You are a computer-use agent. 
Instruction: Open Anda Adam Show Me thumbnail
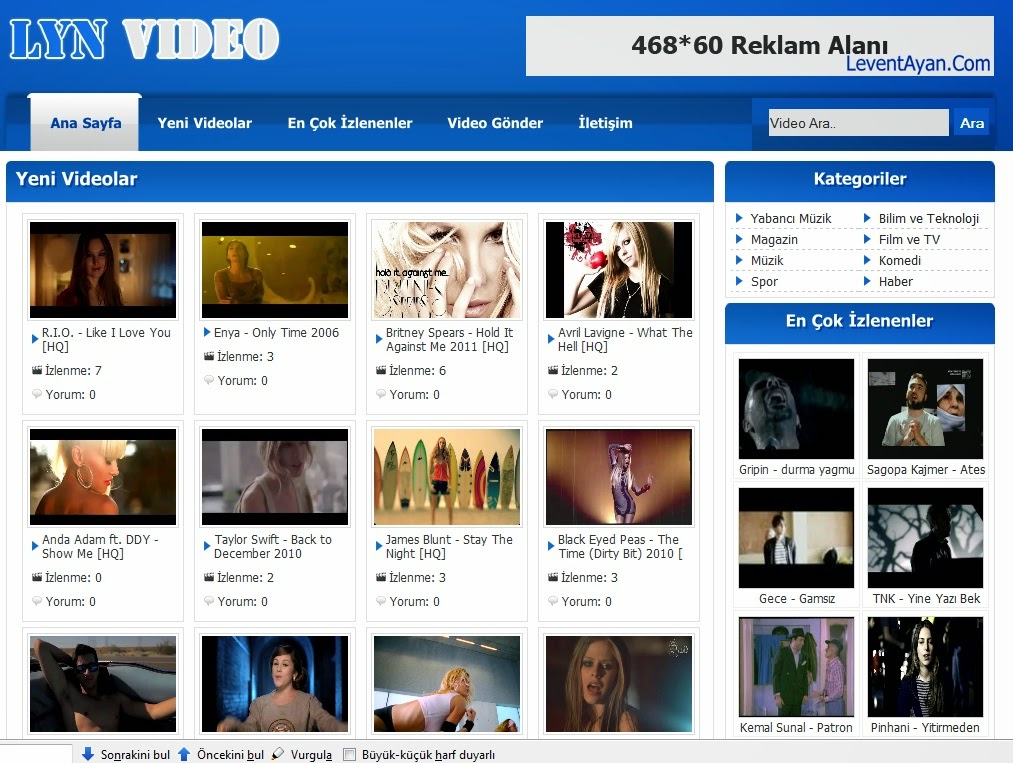pos(103,477)
